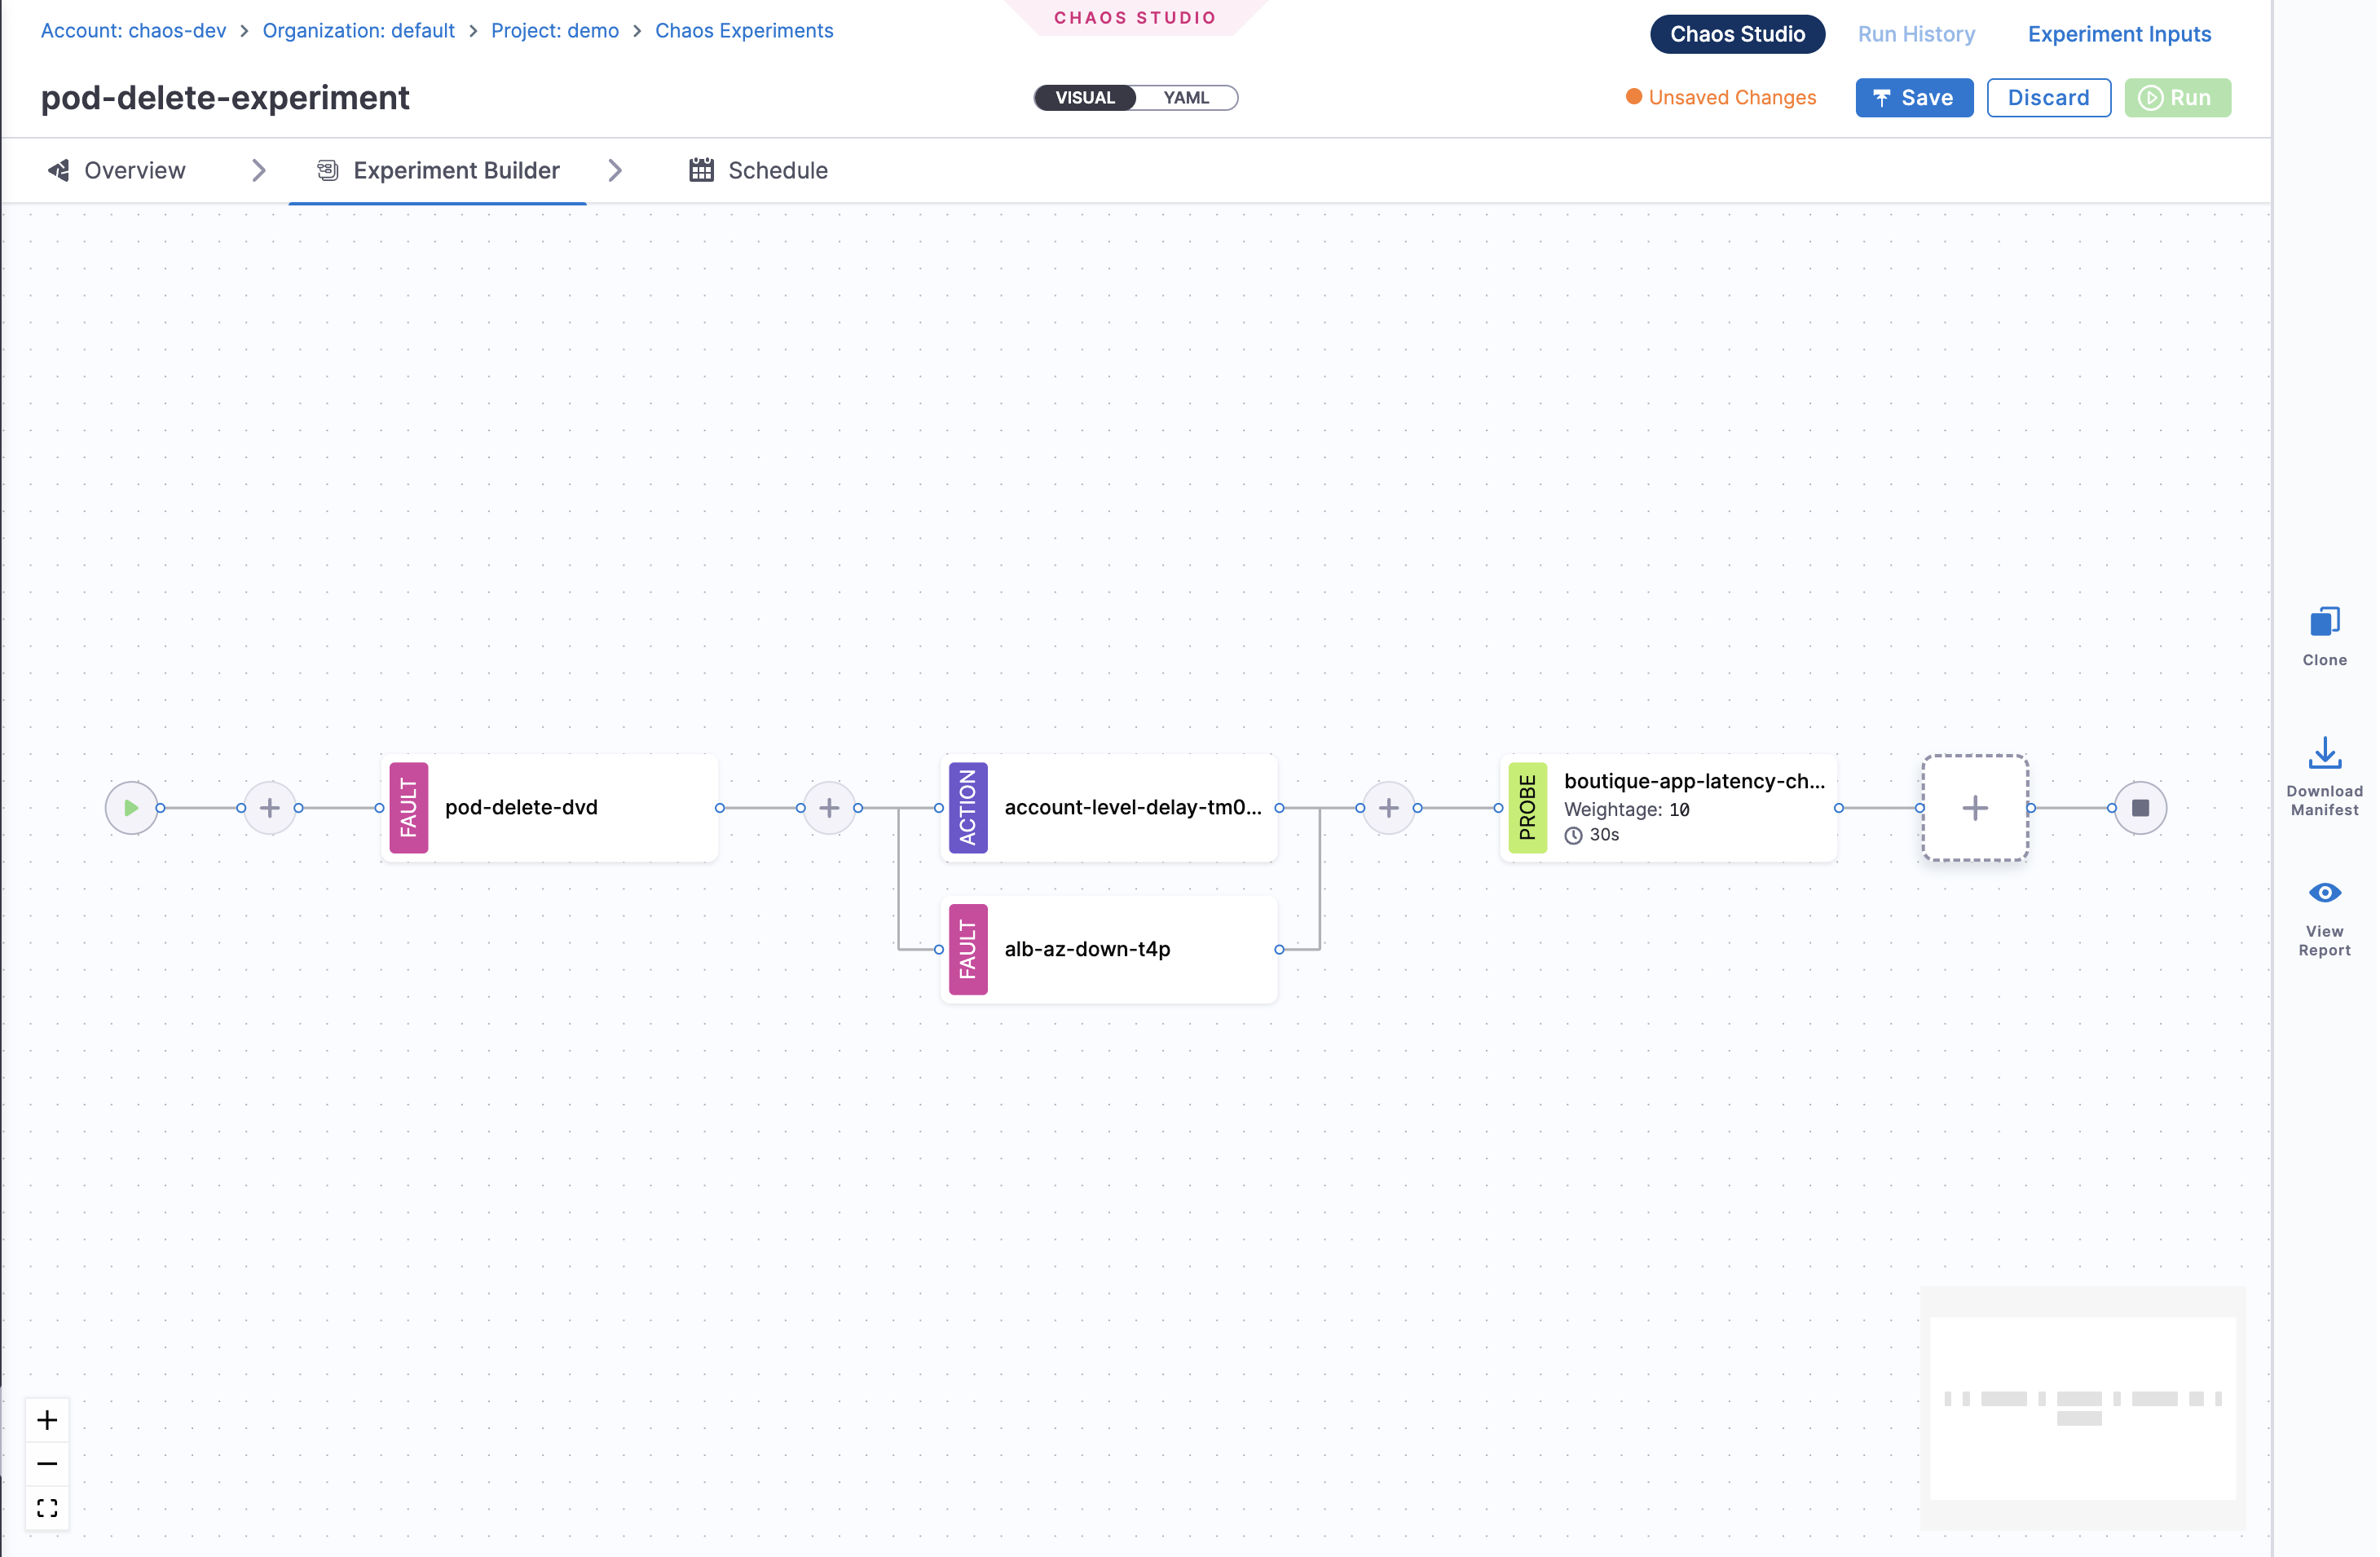
Task: Click the dashed add-new-step box
Action: coord(1974,808)
